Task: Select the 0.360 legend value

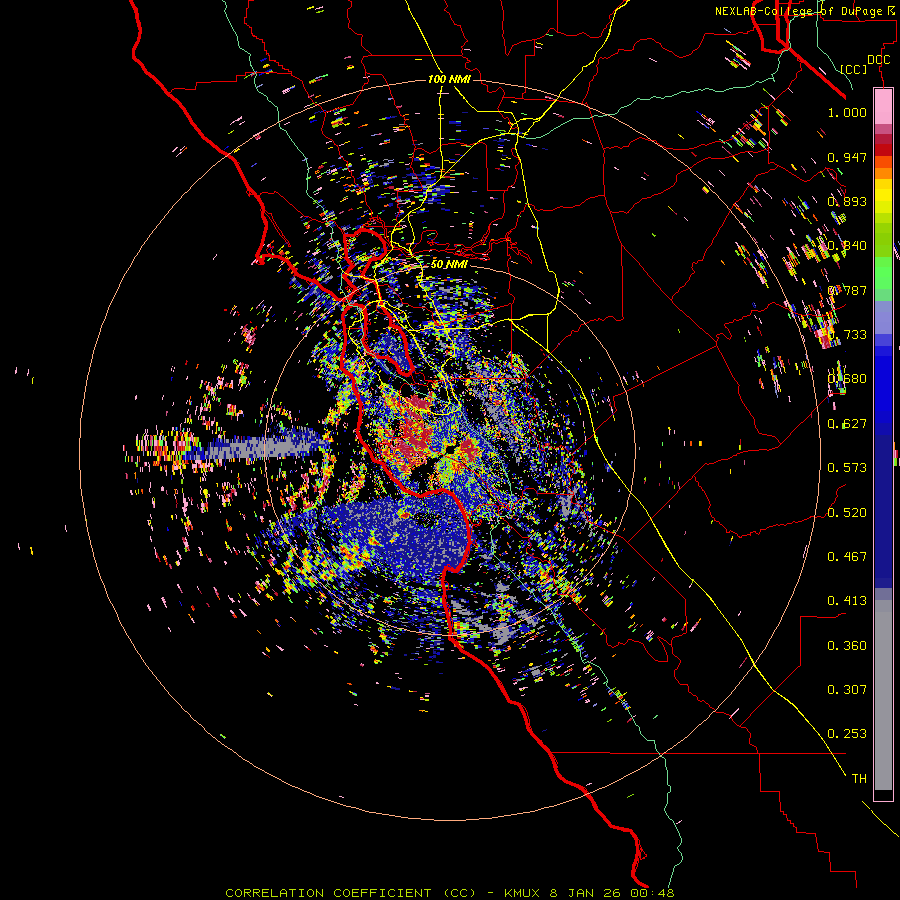Action: pos(847,646)
